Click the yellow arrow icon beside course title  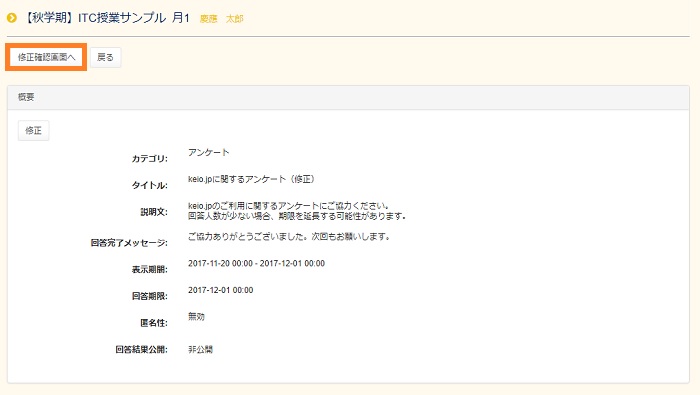[x=12, y=18]
